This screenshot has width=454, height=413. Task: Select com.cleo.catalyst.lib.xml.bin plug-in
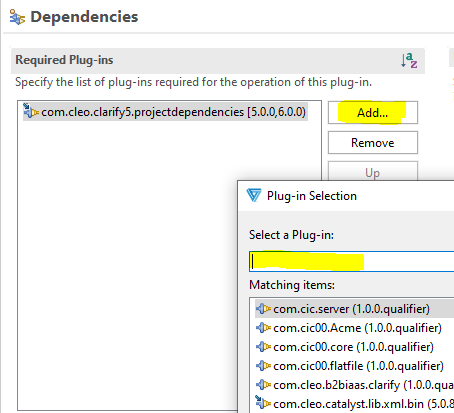(x=355, y=404)
